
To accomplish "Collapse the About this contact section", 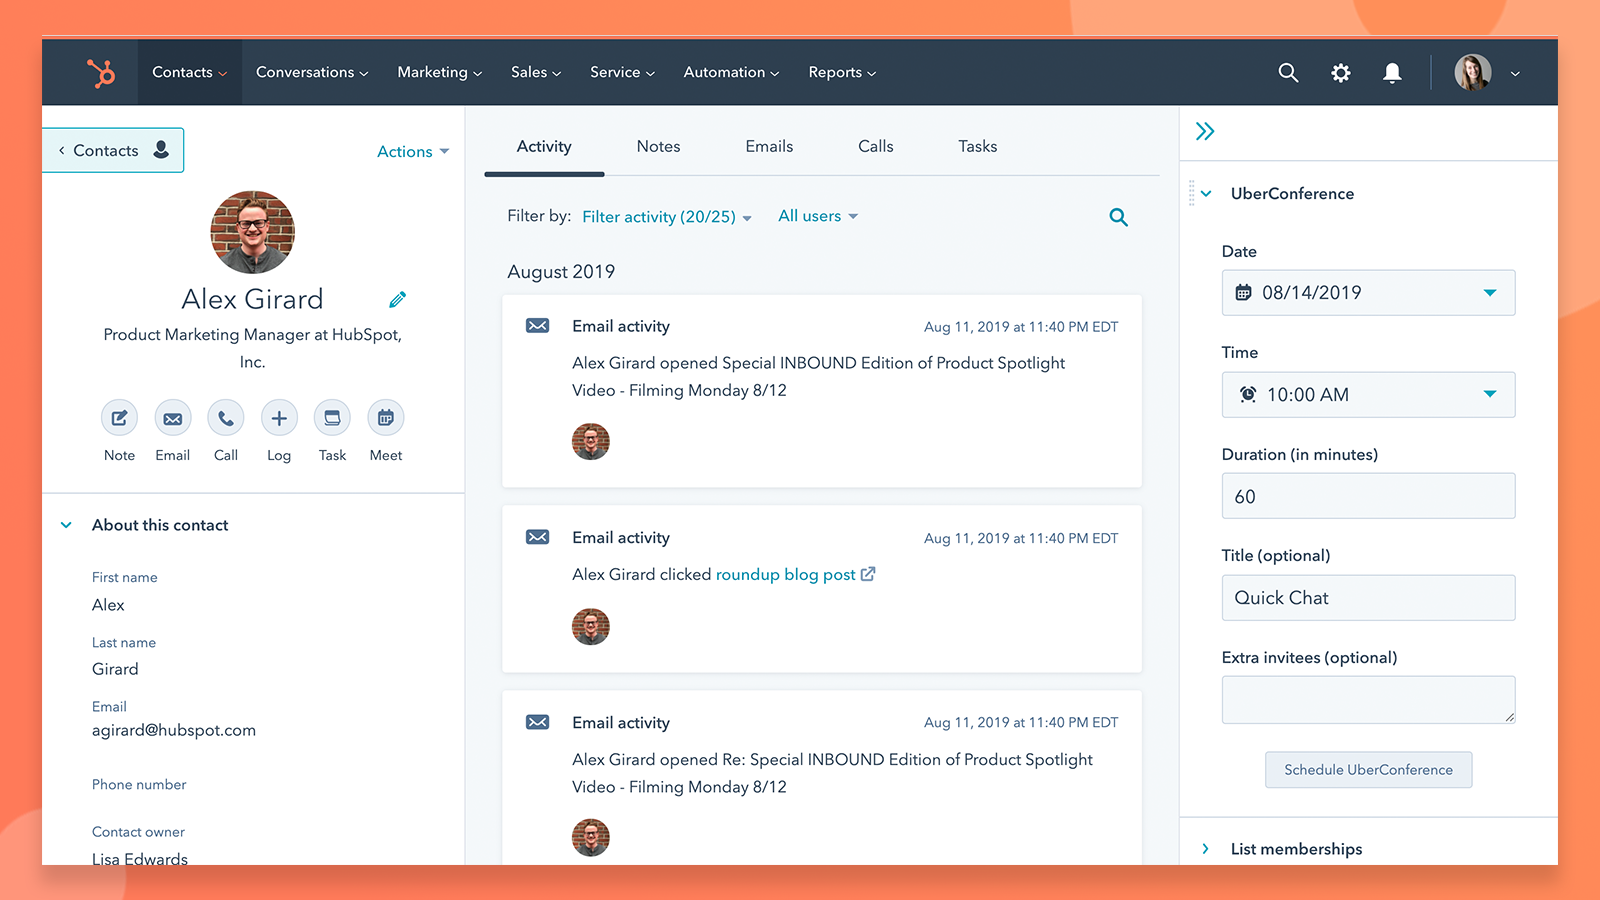I will point(67,525).
